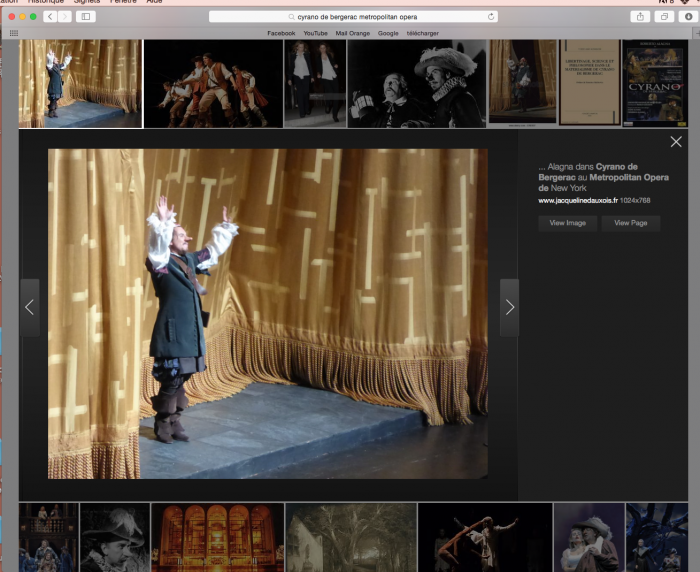The image size is (700, 572).
Task: Select the outstretched-arms dark stage thumbnail
Action: pyautogui.click(x=485, y=538)
